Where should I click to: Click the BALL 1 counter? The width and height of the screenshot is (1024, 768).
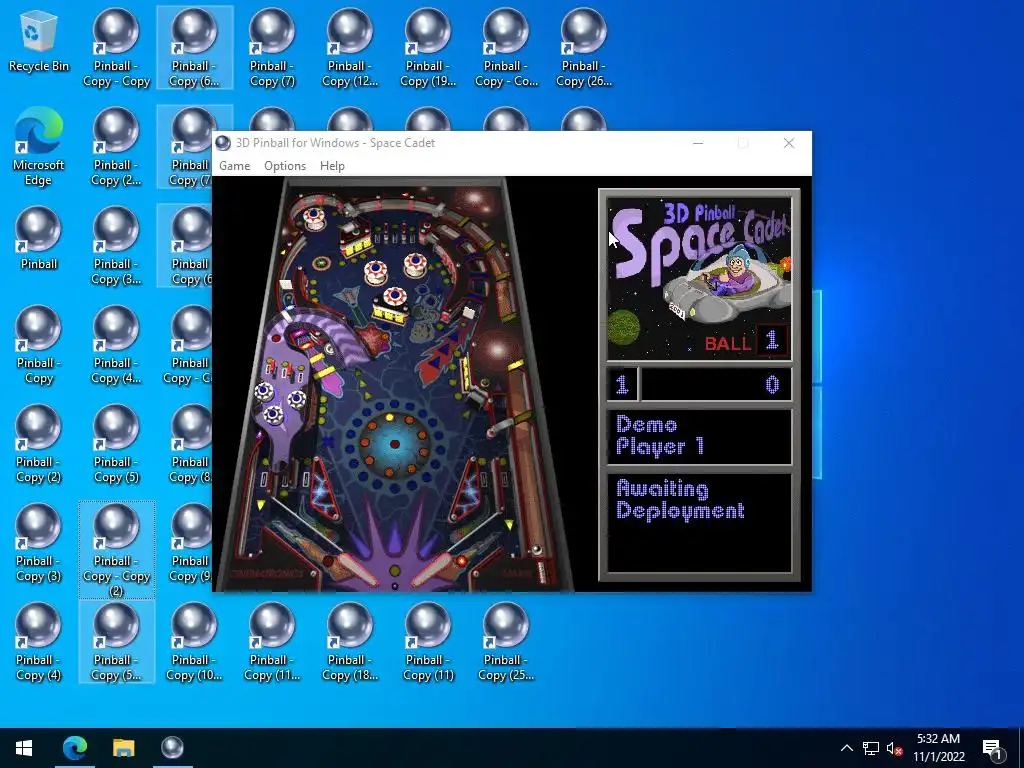[746, 342]
